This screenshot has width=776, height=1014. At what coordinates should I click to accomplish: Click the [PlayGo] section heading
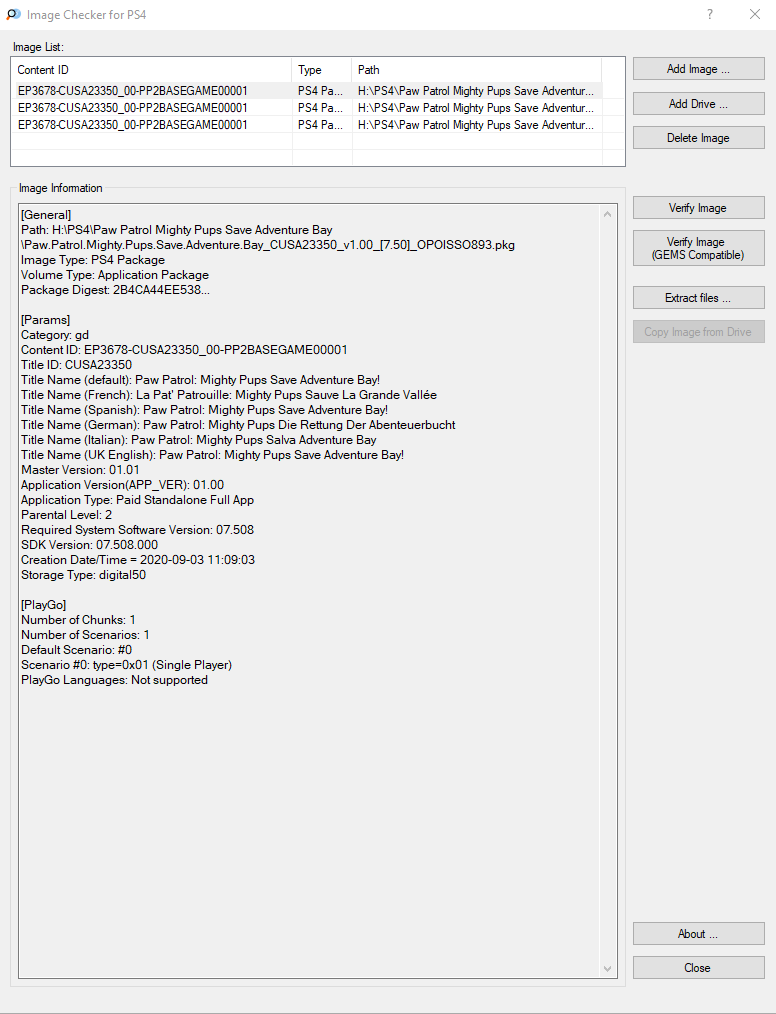(43, 605)
